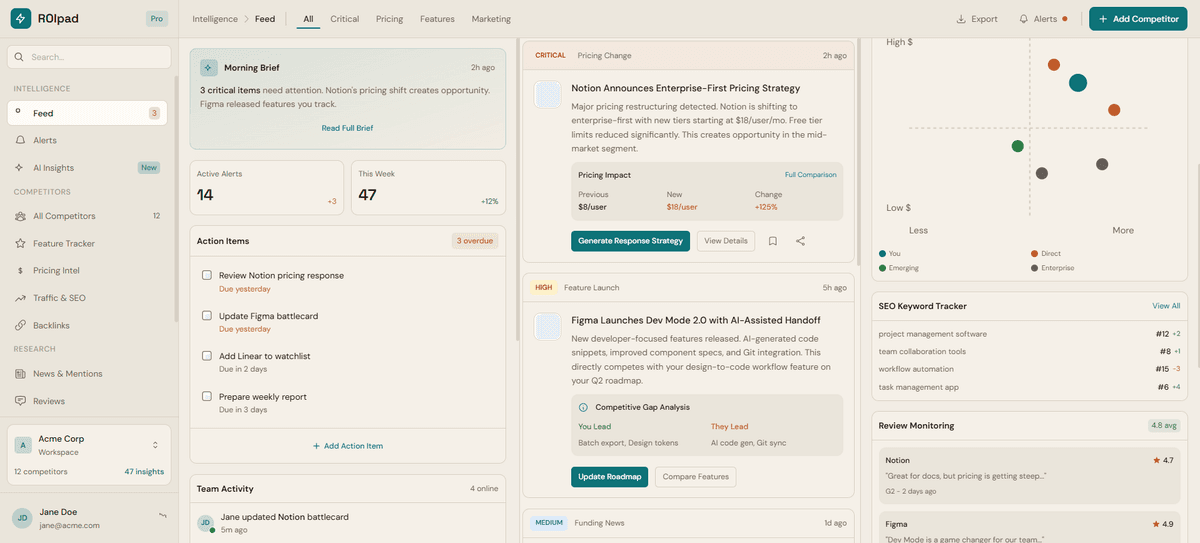1200x543 pixels.
Task: Click the Add Competitor button
Action: point(1138,19)
